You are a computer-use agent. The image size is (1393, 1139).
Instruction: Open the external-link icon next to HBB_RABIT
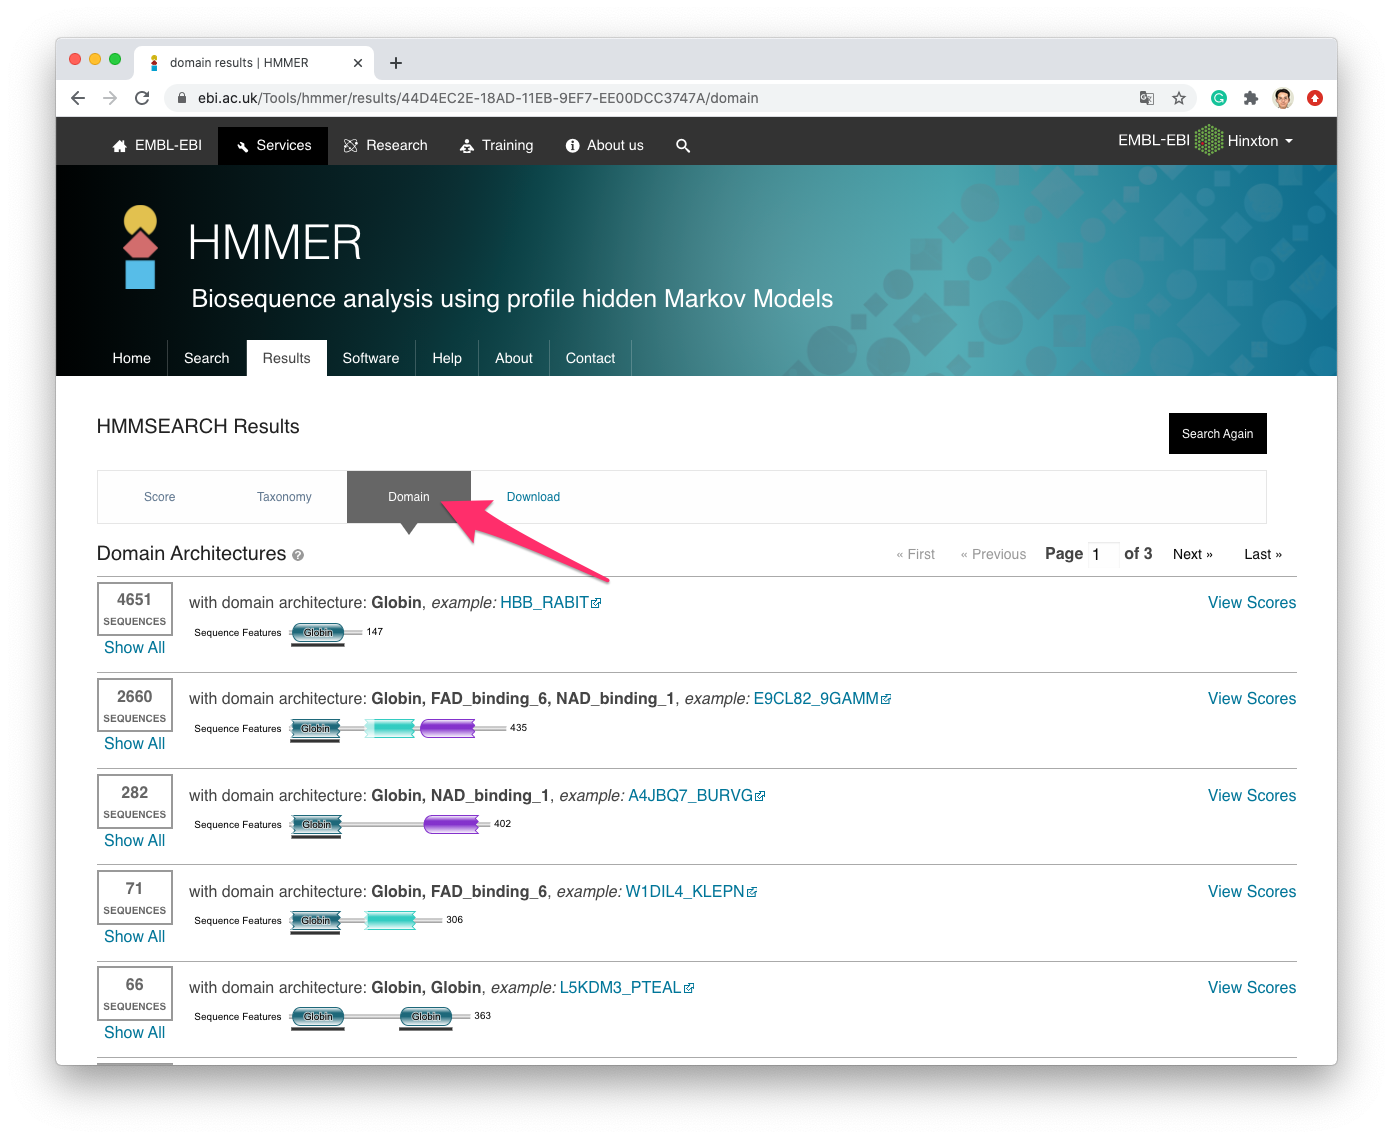coord(597,602)
